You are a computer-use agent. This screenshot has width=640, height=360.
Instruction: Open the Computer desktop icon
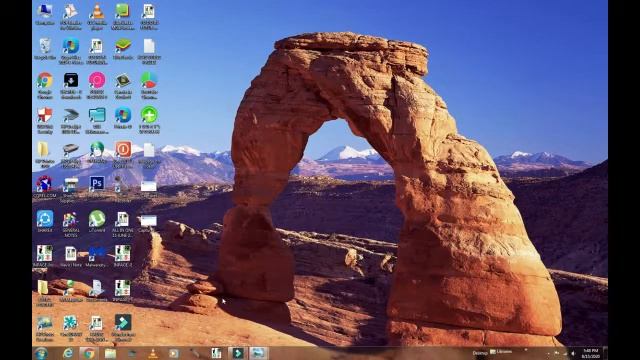point(44,15)
